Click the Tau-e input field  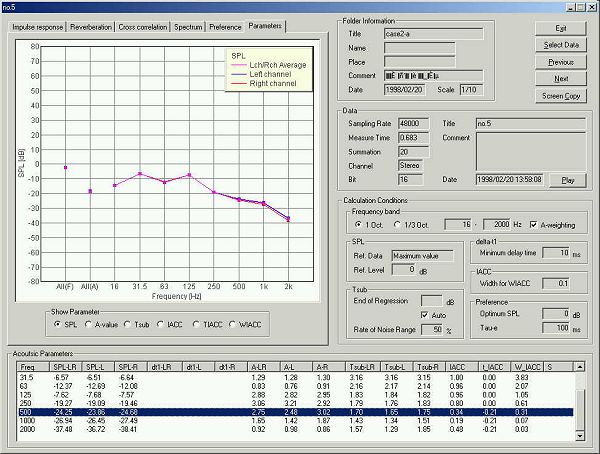point(556,328)
